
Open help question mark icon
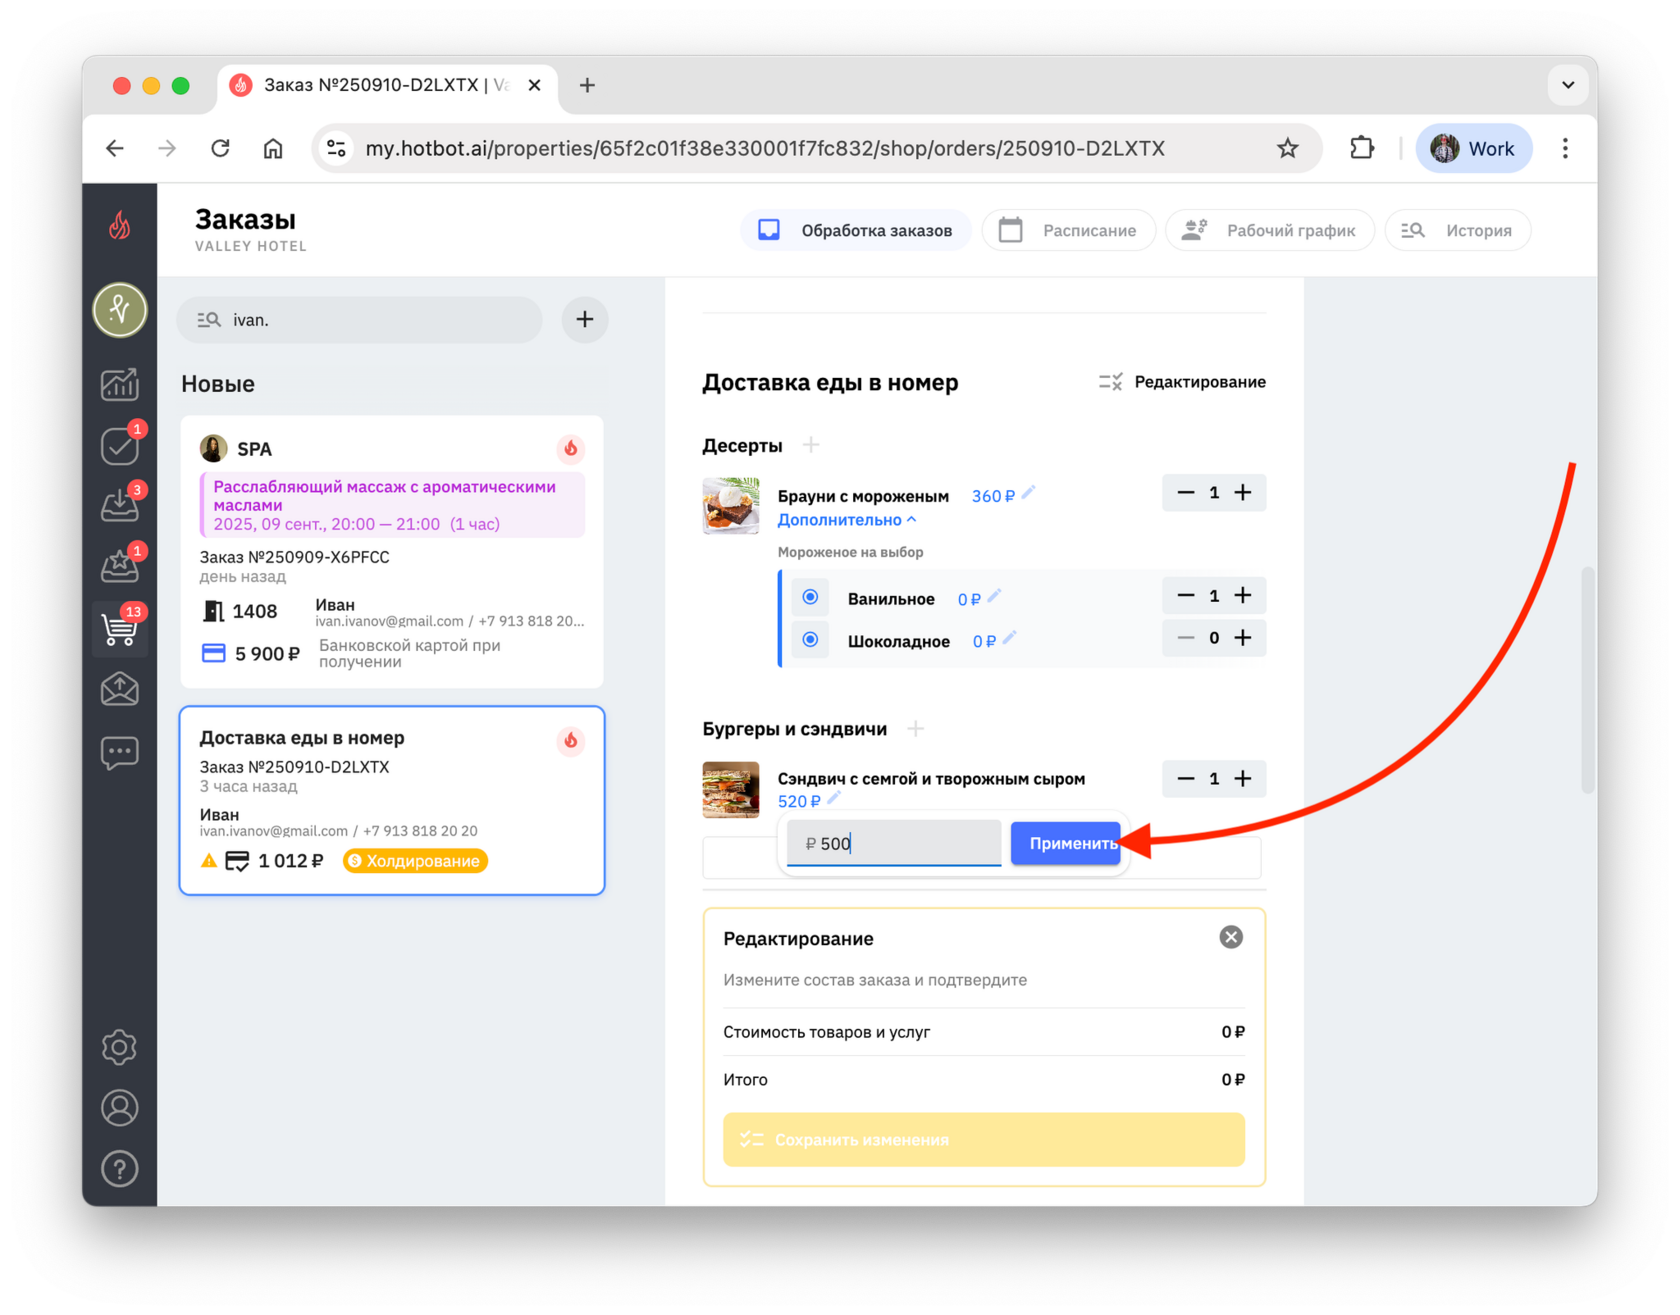(120, 1168)
